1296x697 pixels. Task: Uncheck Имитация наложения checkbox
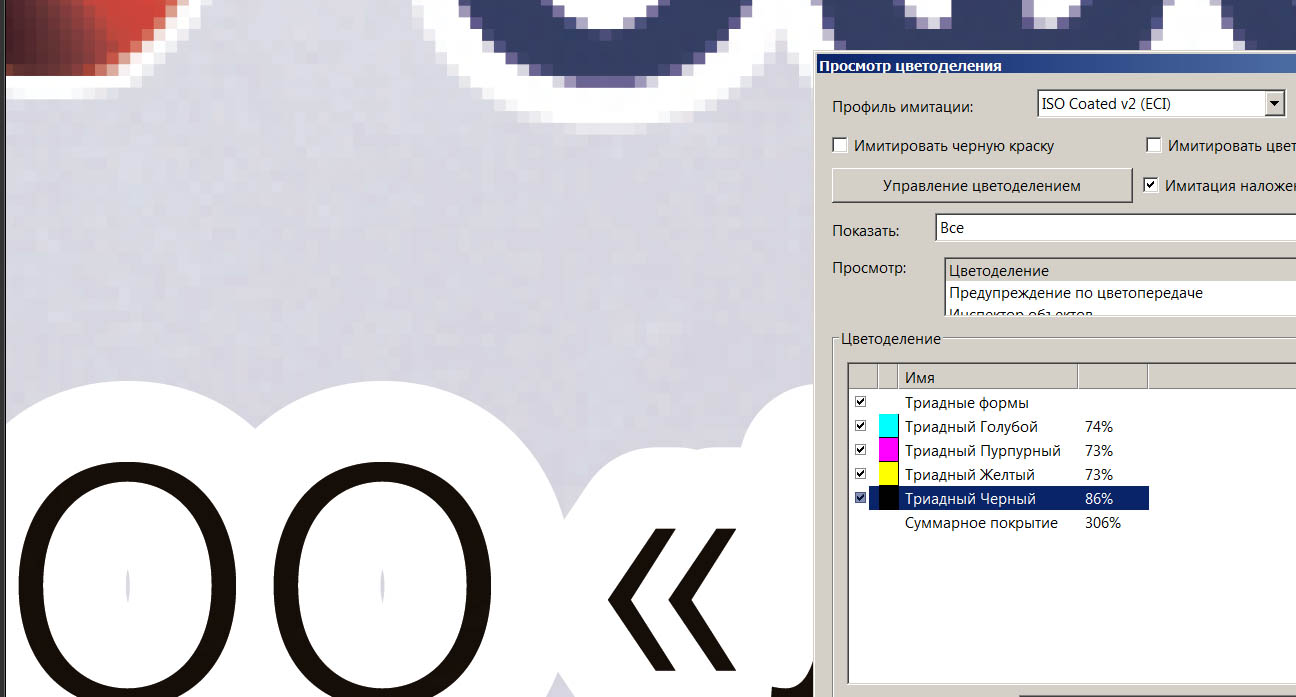pos(1150,185)
